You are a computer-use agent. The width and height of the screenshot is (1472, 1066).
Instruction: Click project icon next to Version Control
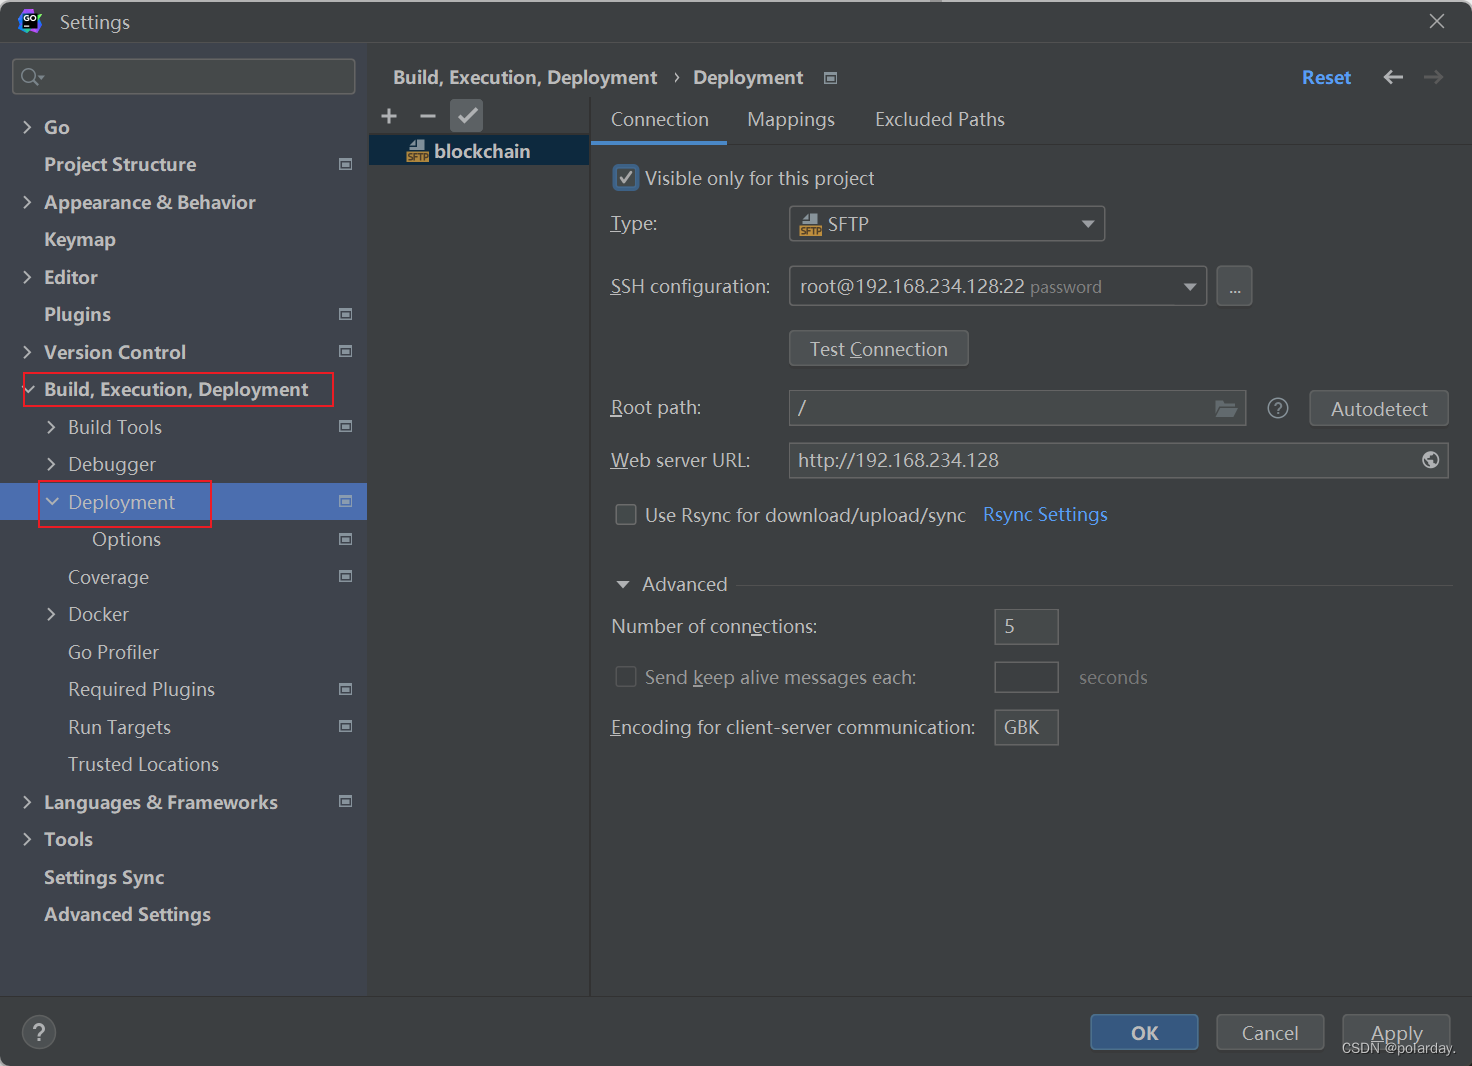point(345,351)
